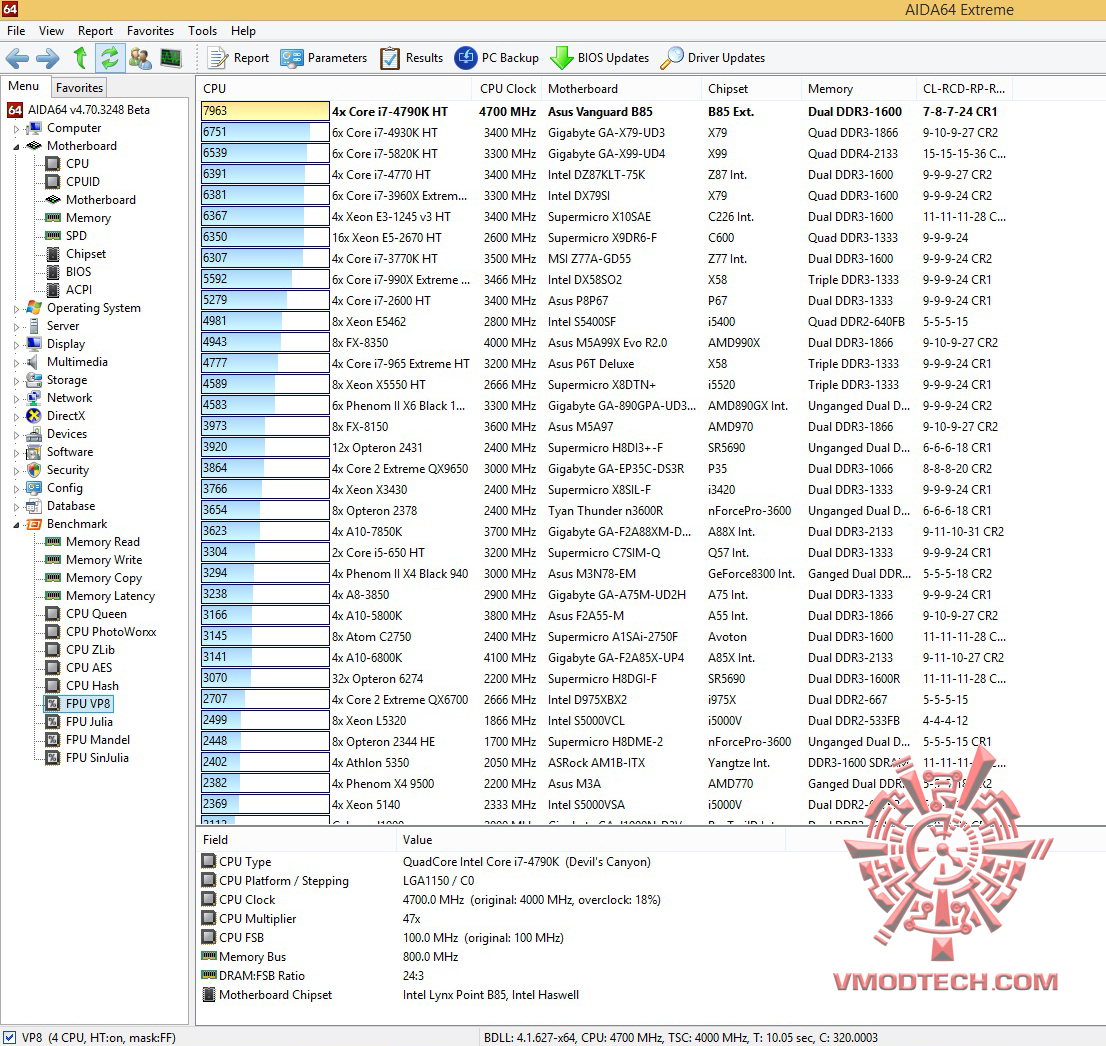
Task: Sort by the Chipset column header
Action: point(752,89)
